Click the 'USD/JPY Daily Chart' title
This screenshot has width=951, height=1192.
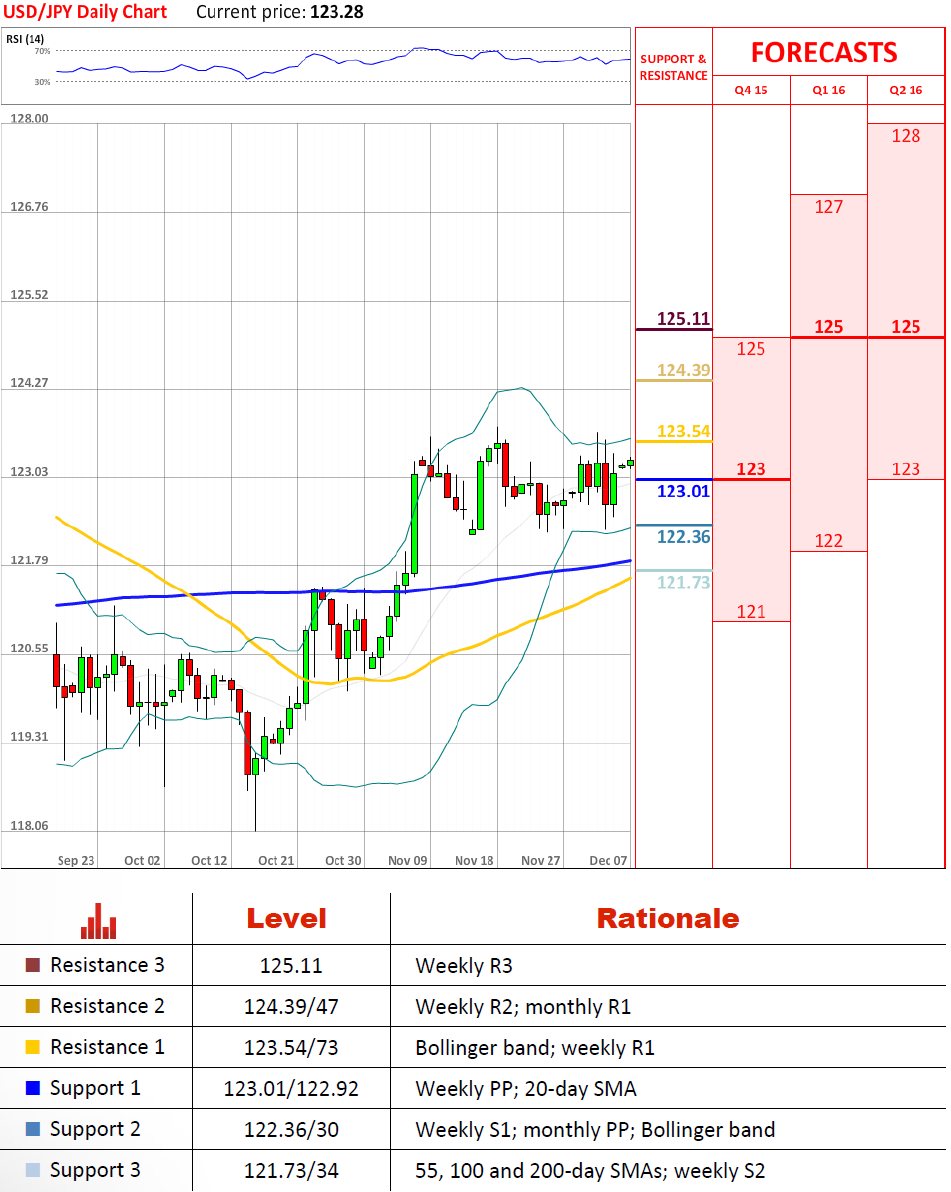pyautogui.click(x=85, y=12)
